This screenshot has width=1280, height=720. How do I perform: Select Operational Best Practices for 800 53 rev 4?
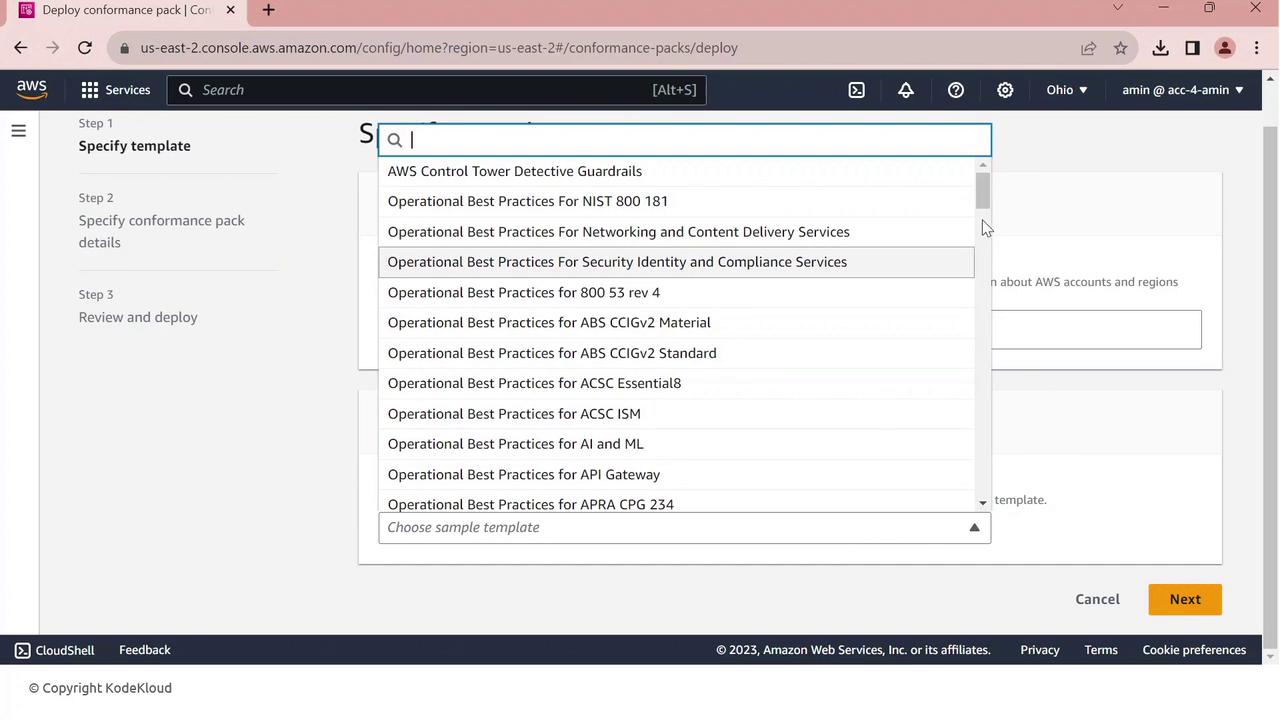click(x=676, y=293)
